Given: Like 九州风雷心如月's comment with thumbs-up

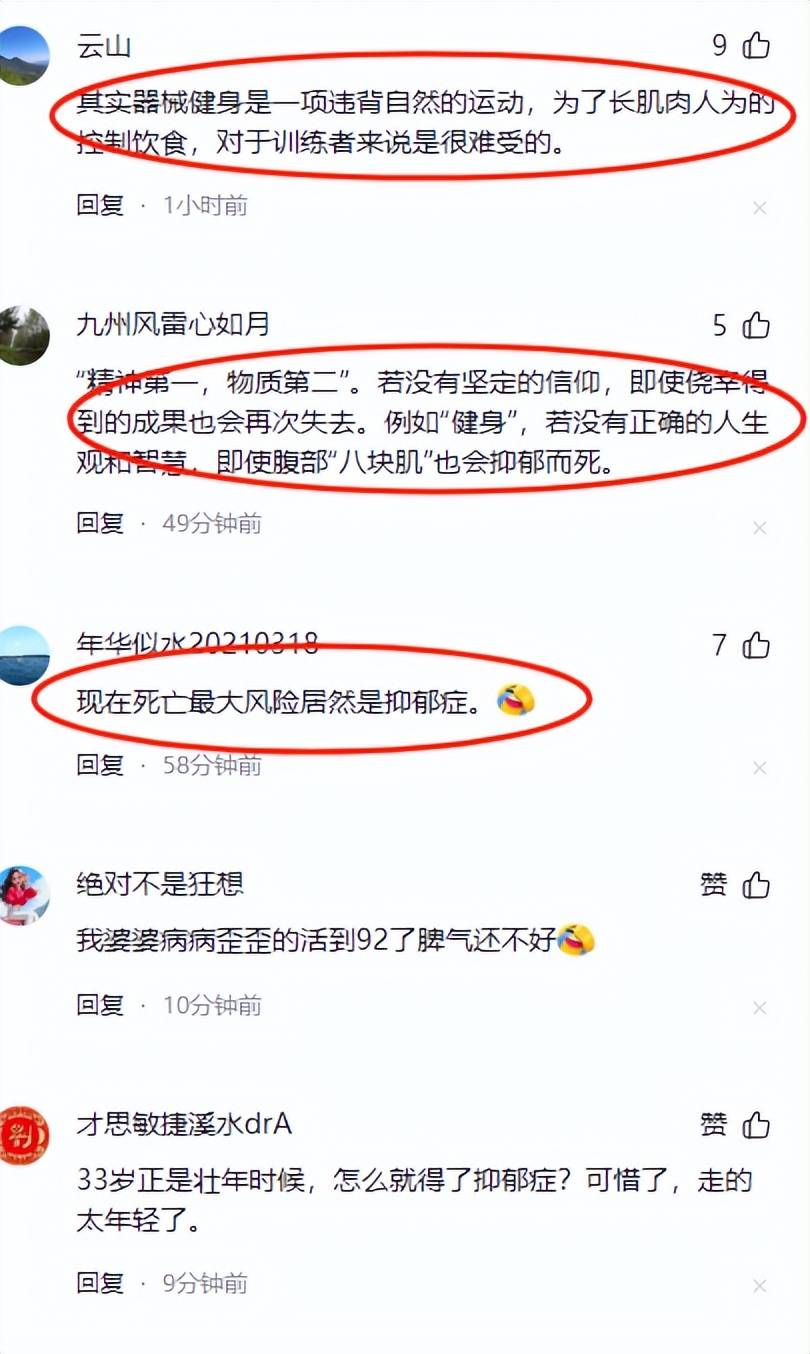Looking at the screenshot, I should 756,325.
